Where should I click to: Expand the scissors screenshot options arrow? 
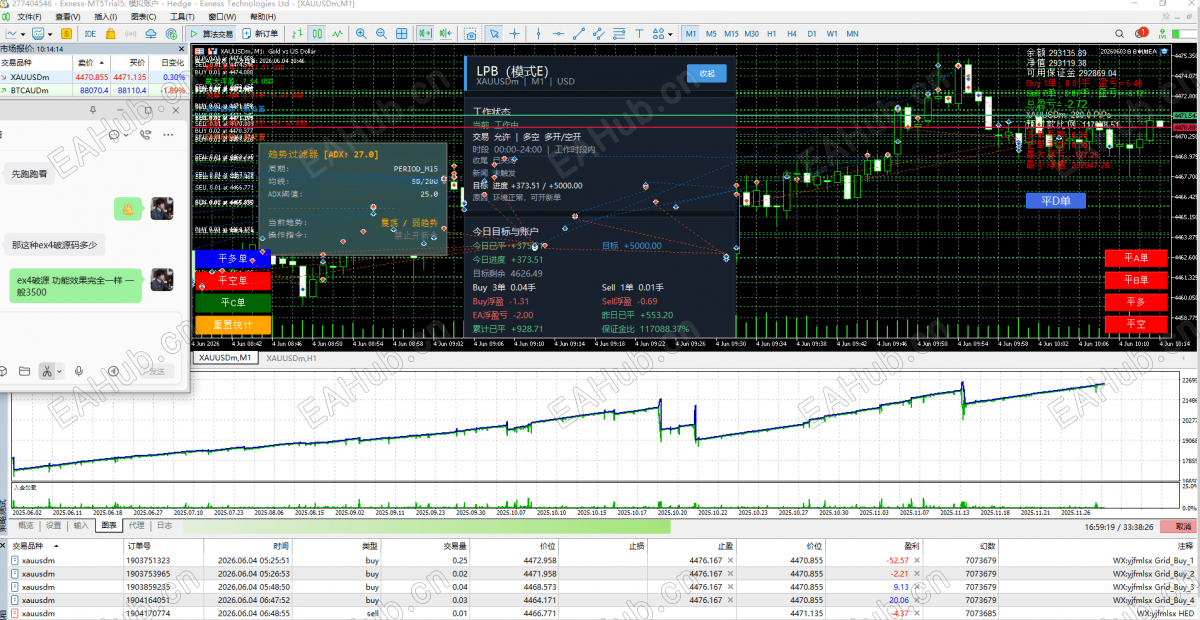[x=59, y=371]
